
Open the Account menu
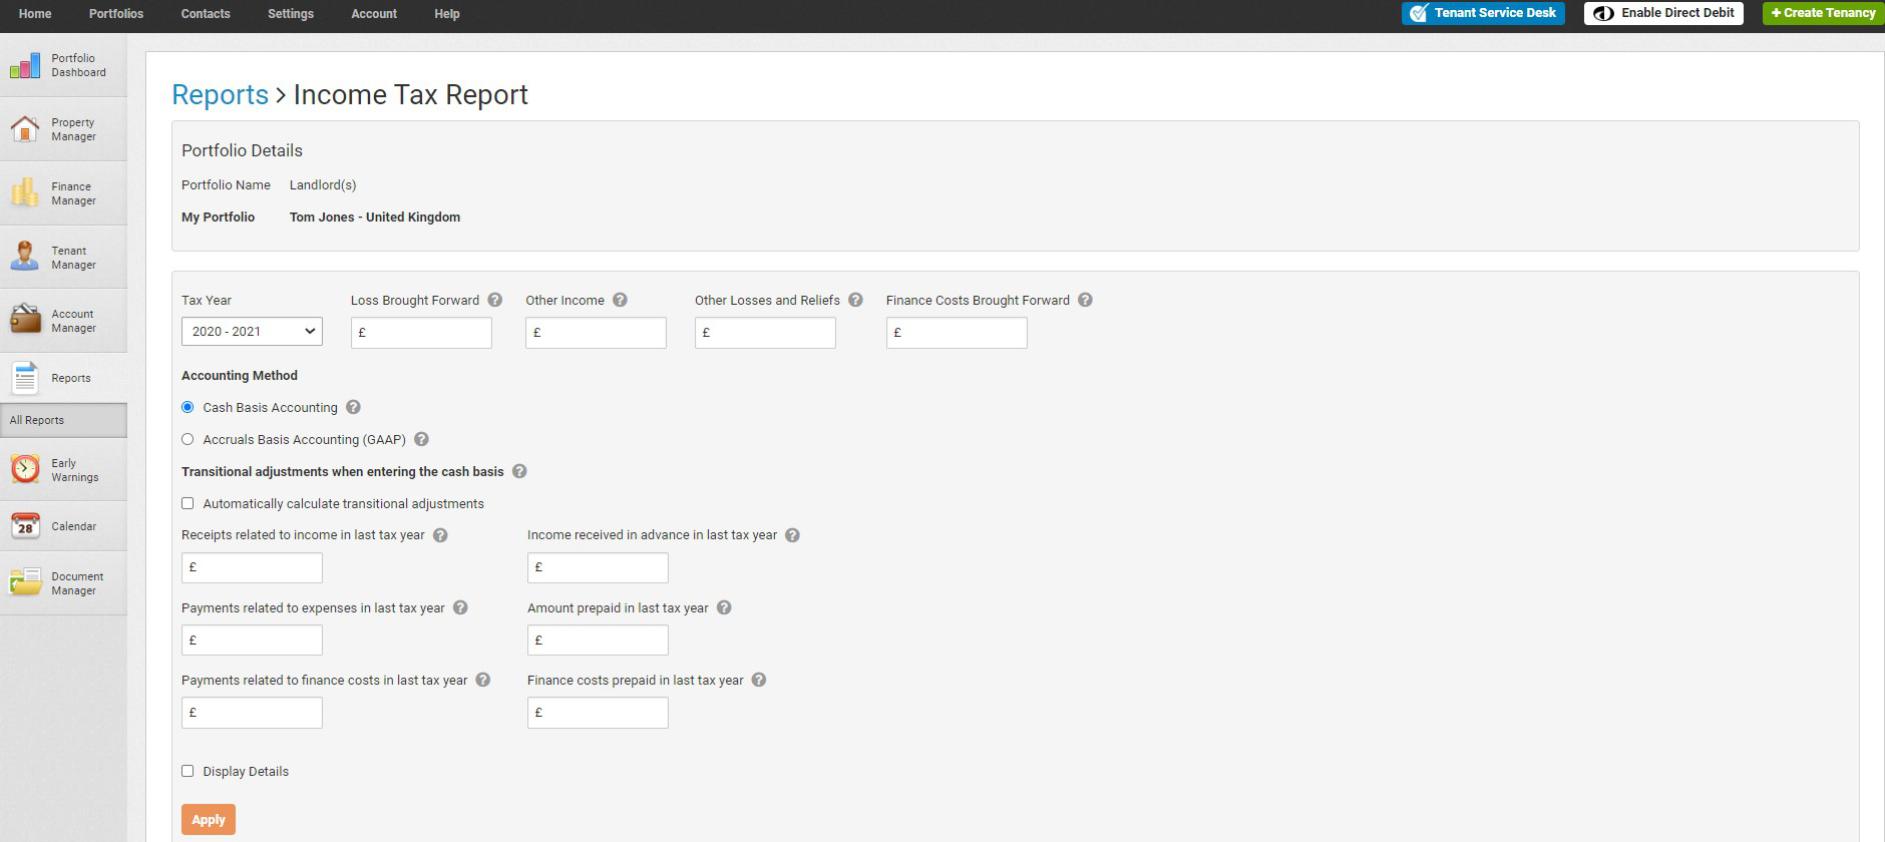[x=374, y=14]
